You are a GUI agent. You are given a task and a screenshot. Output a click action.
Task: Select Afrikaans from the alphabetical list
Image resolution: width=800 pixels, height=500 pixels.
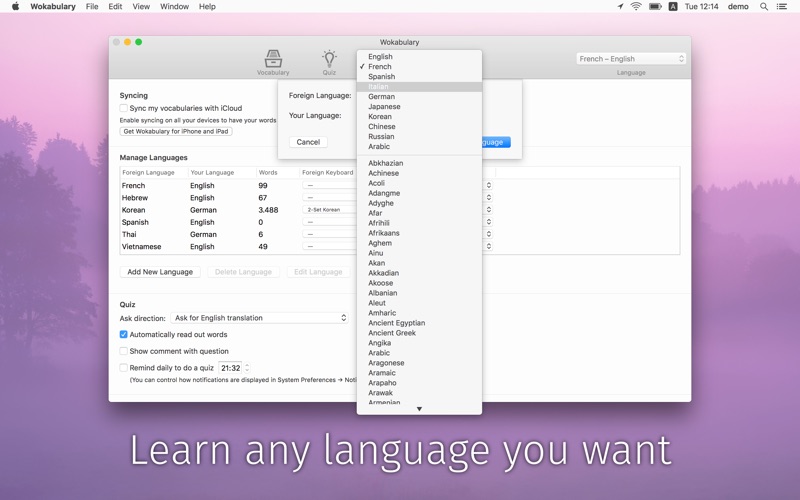click(x=419, y=233)
